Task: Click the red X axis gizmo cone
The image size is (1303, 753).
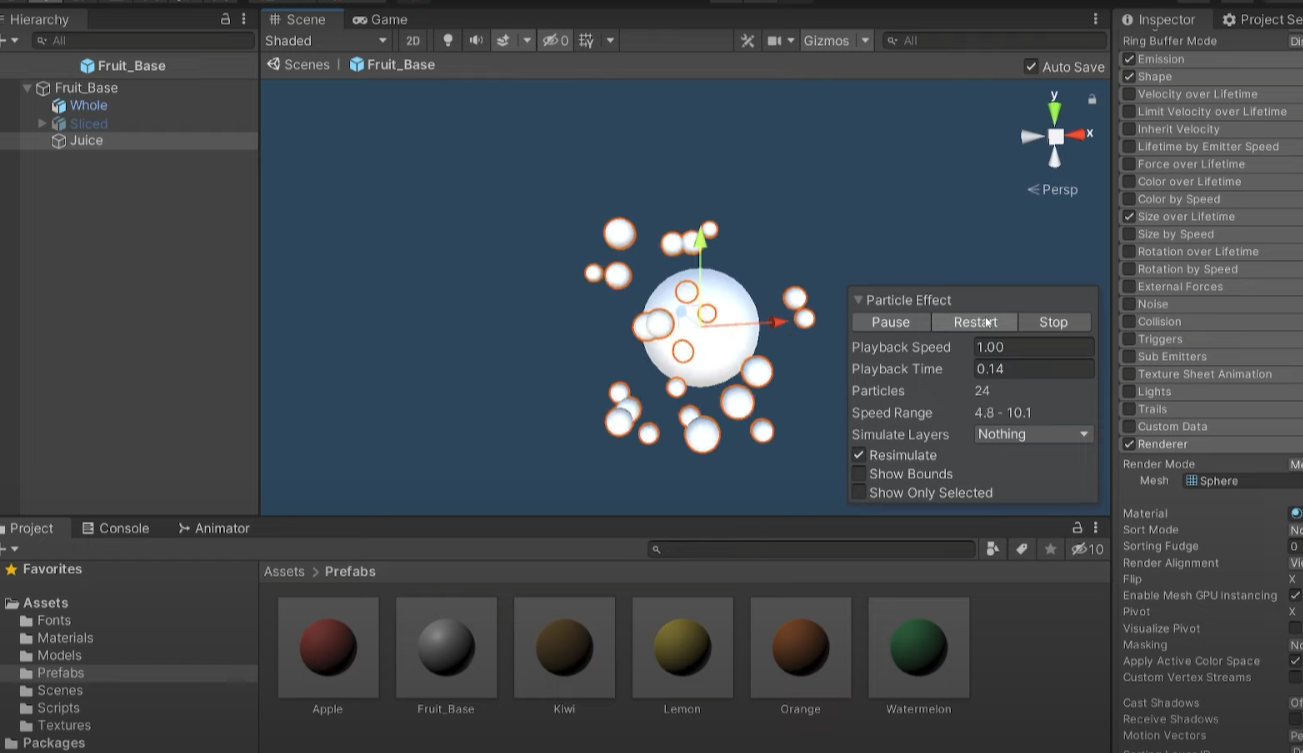Action: click(1076, 134)
